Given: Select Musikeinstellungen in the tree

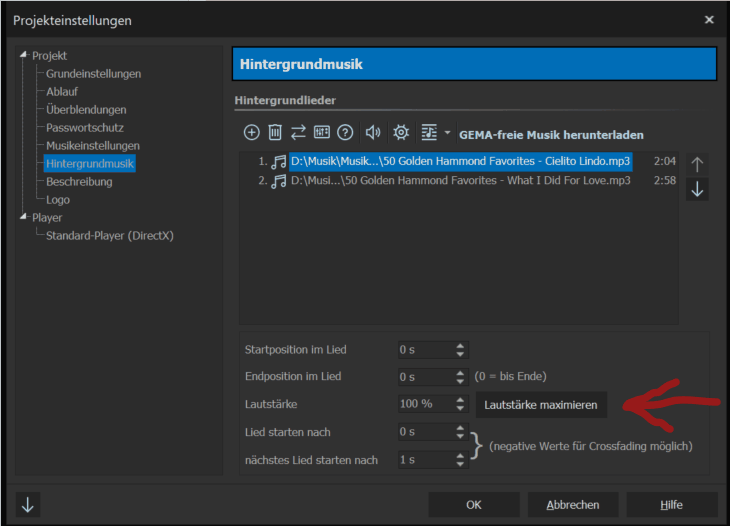Looking at the screenshot, I should (x=93, y=146).
